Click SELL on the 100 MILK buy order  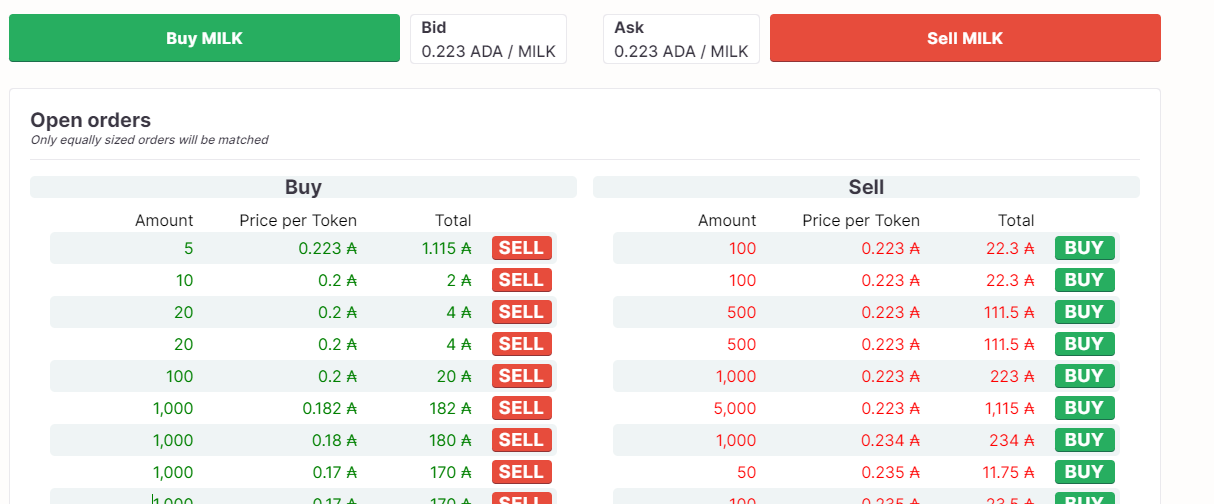[x=521, y=376]
